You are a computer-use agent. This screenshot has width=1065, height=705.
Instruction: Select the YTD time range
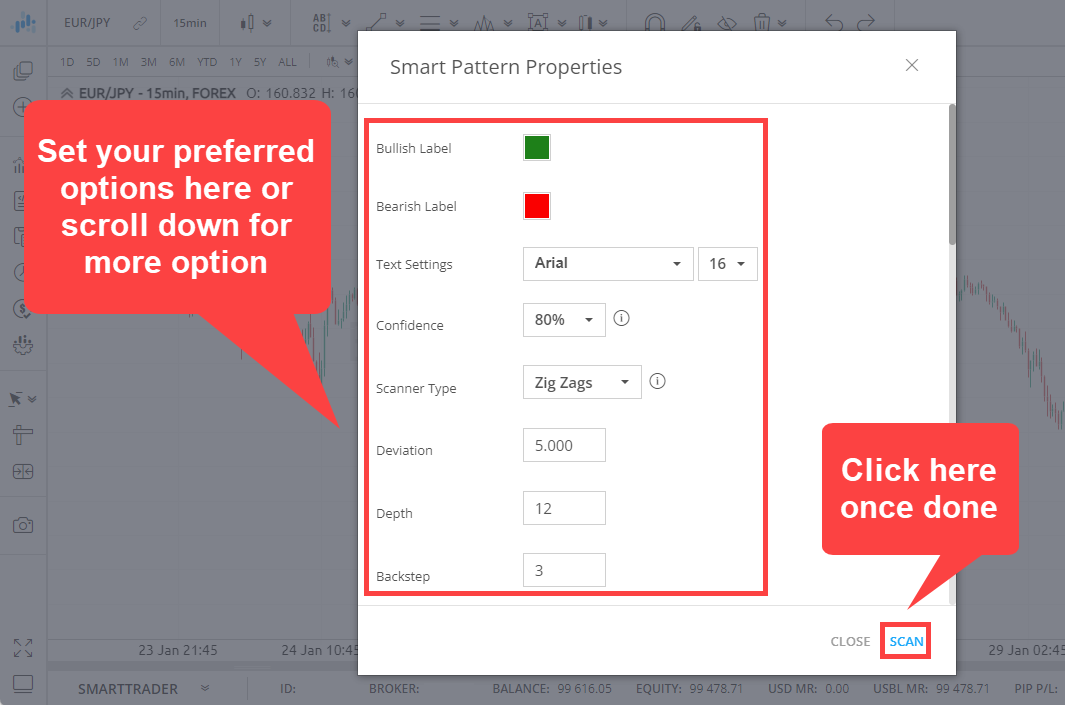(x=207, y=61)
